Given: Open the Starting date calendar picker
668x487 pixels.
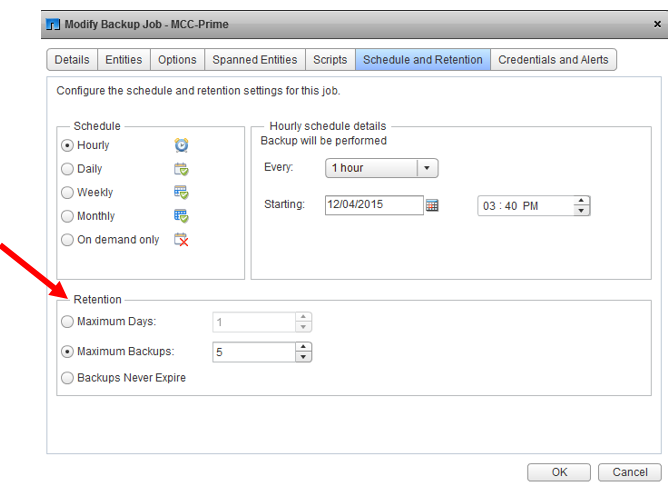Looking at the screenshot, I should click(432, 205).
